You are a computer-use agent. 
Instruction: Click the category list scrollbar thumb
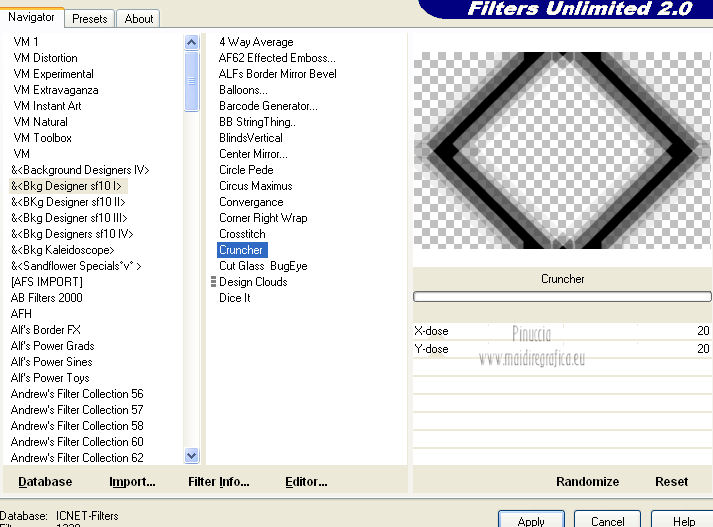[191, 81]
